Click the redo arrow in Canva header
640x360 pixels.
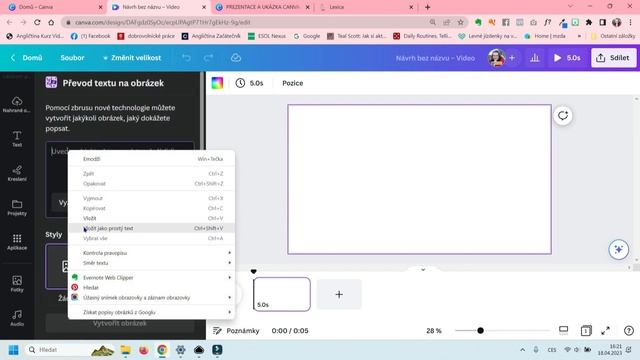(x=208, y=58)
